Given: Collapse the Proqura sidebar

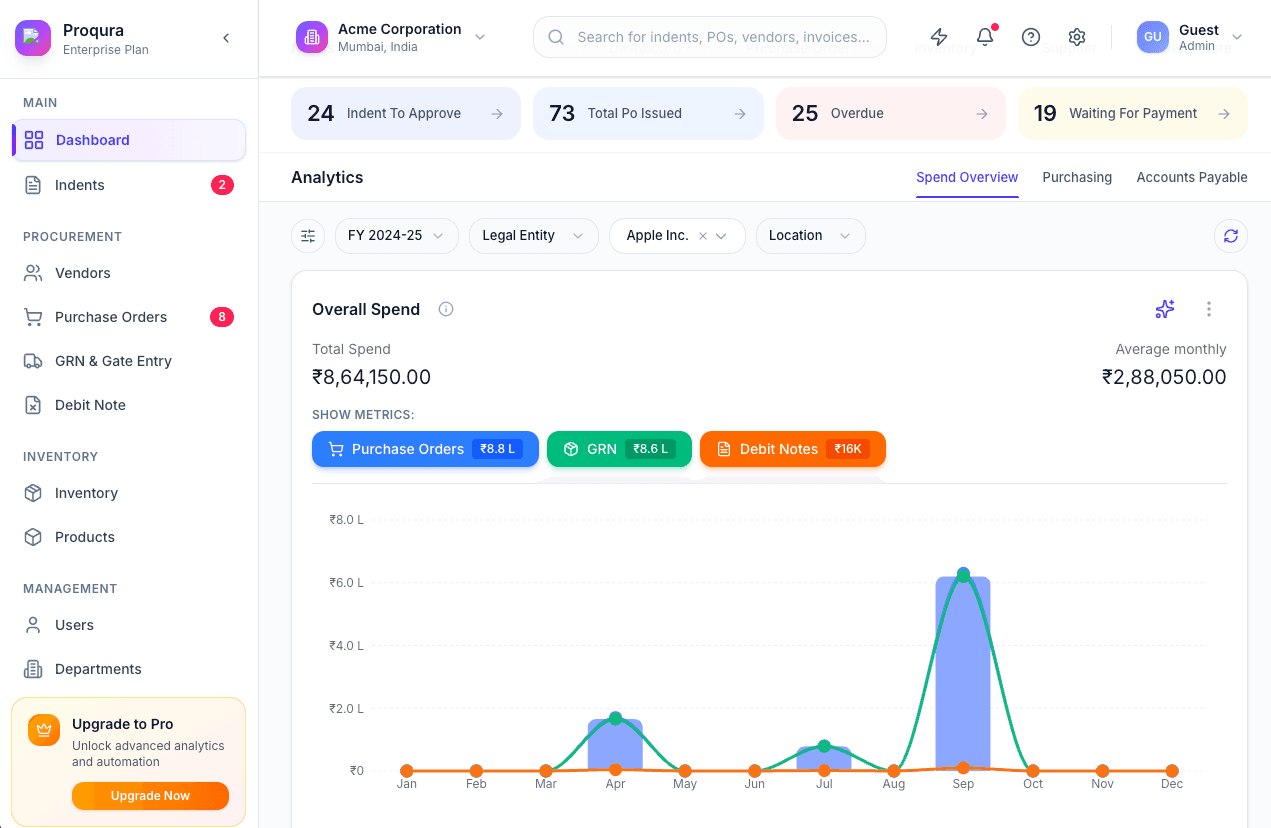Looking at the screenshot, I should click(x=226, y=38).
